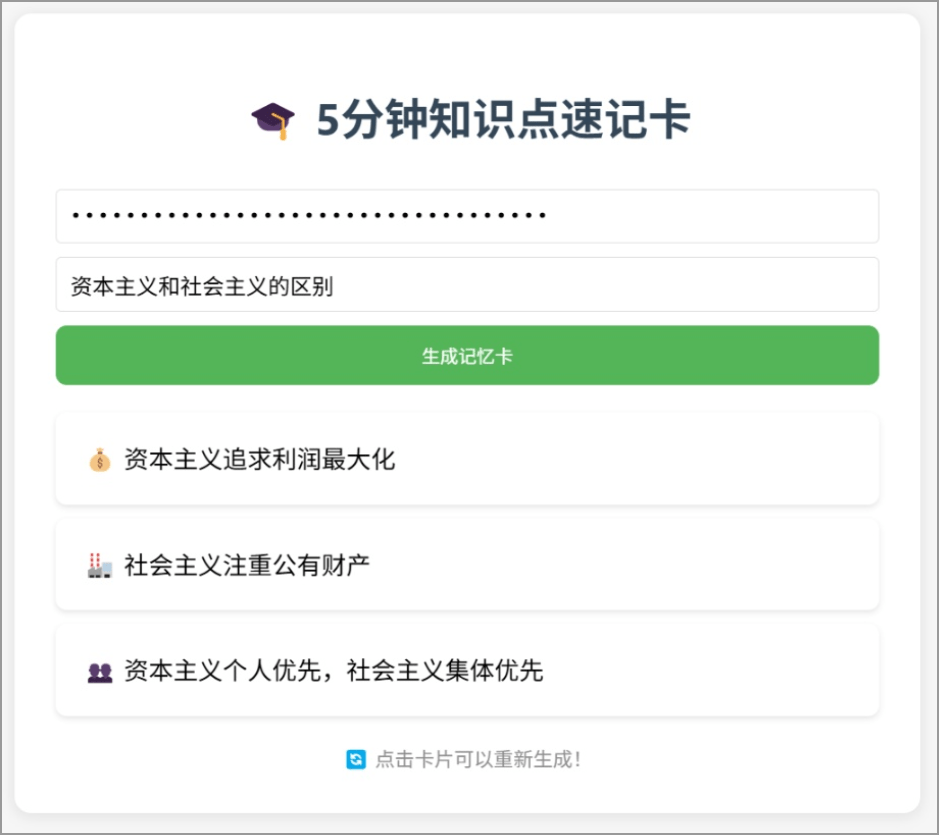Image resolution: width=939 pixels, height=835 pixels.
Task: Focus the topic field 资本主义和社会主义的区别
Action: click(x=467, y=285)
